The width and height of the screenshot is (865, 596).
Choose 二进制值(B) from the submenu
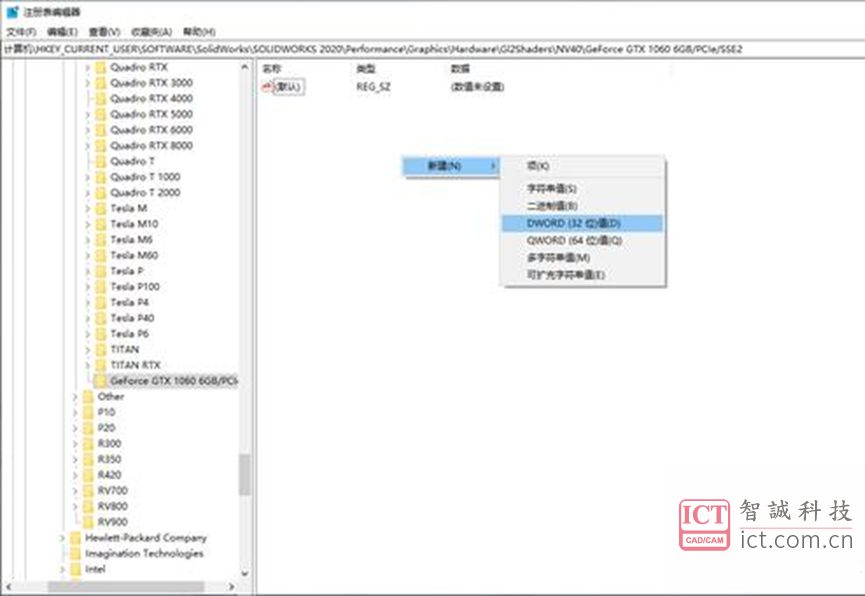(x=583, y=206)
